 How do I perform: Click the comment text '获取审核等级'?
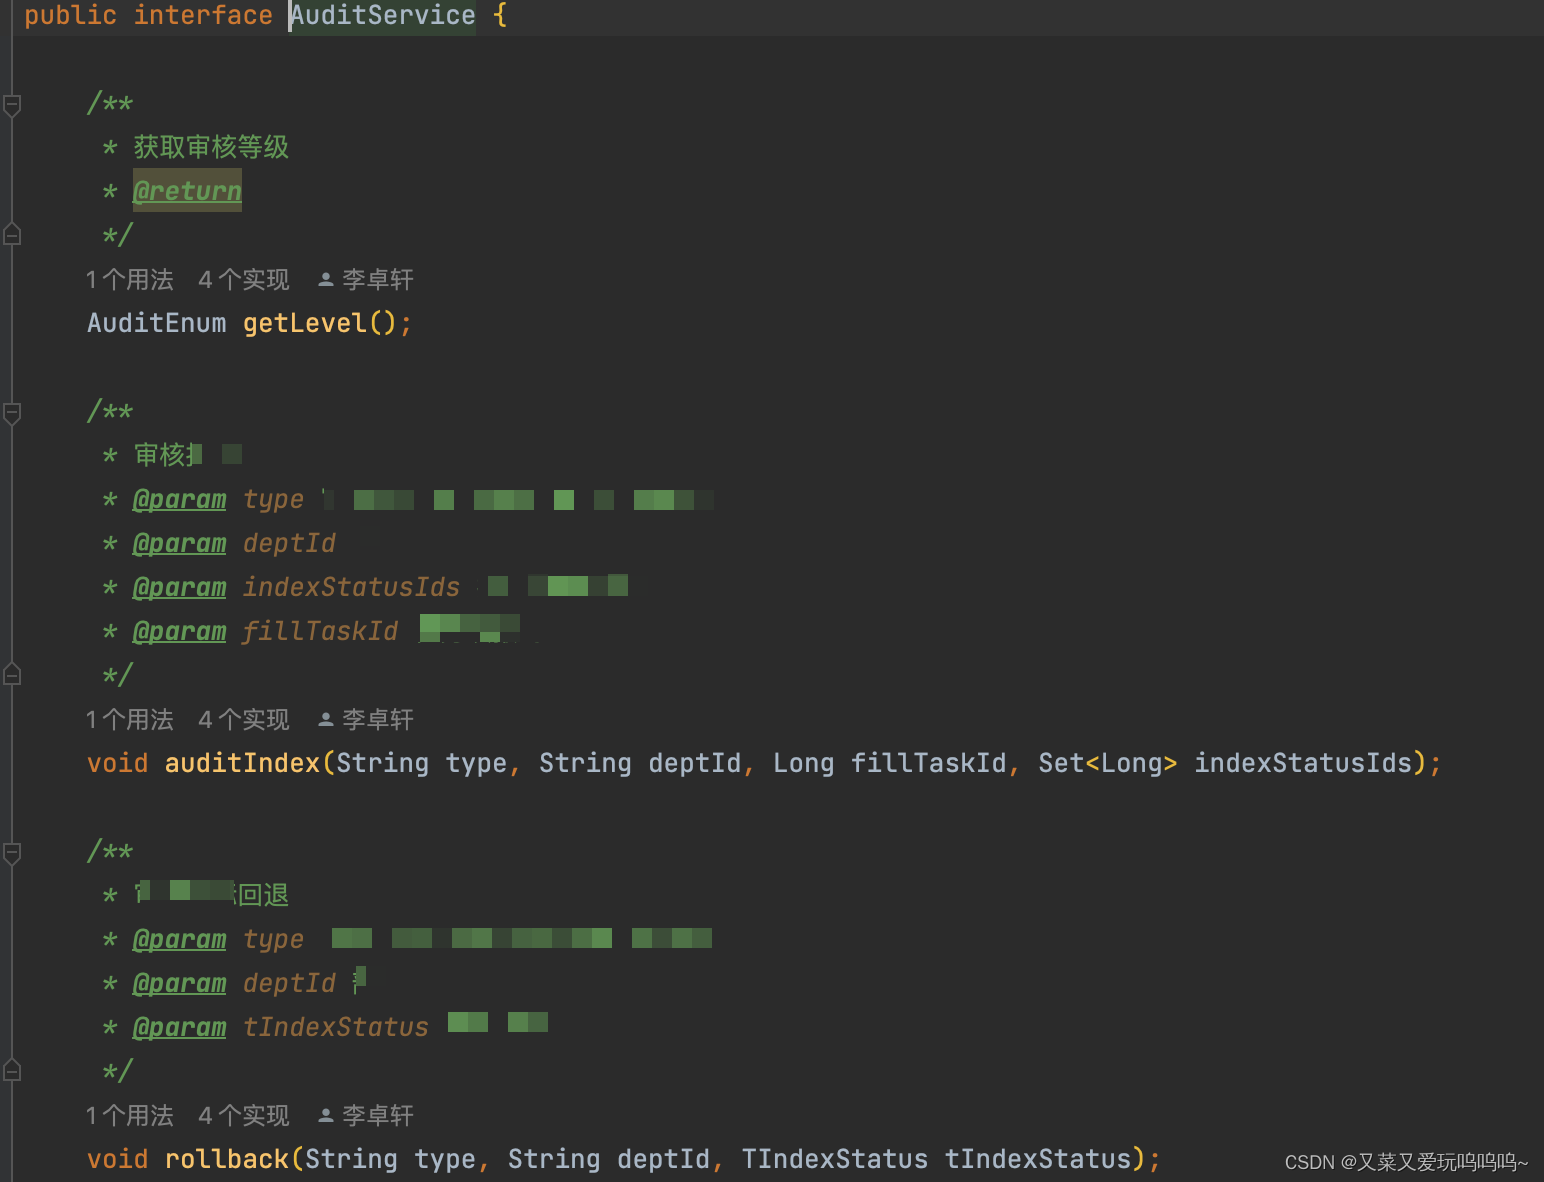point(211,147)
